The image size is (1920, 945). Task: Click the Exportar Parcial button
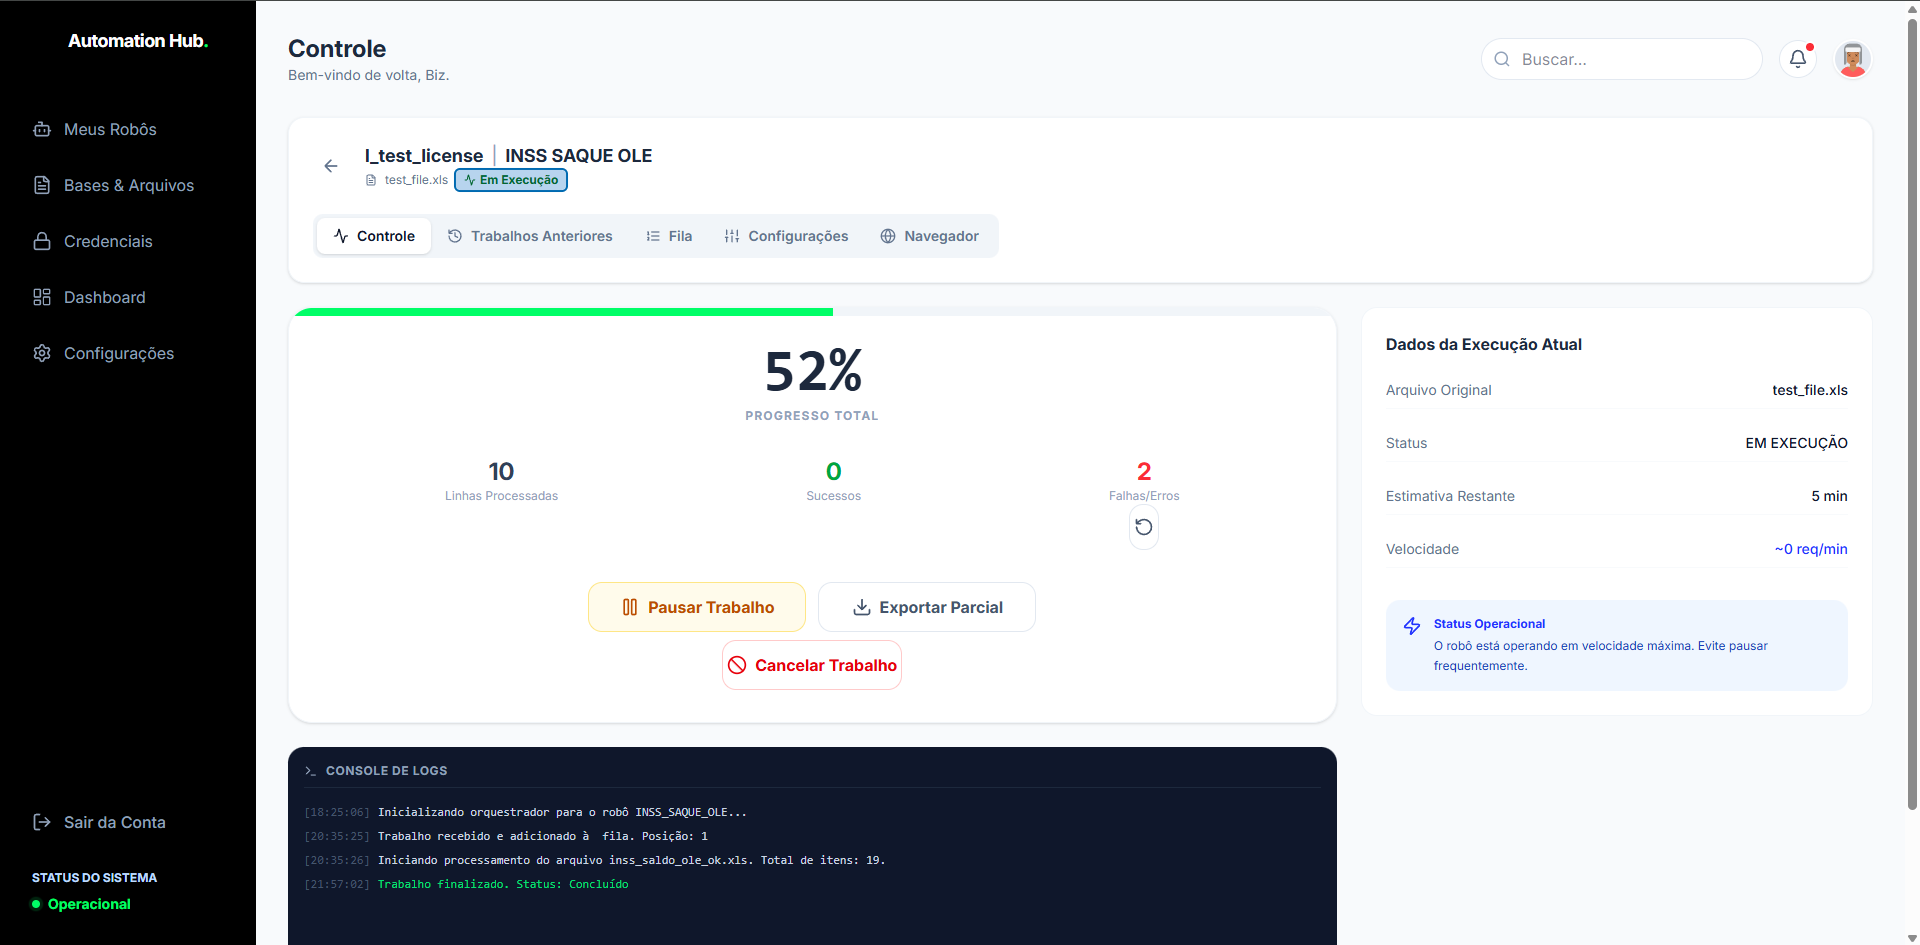[x=926, y=607]
